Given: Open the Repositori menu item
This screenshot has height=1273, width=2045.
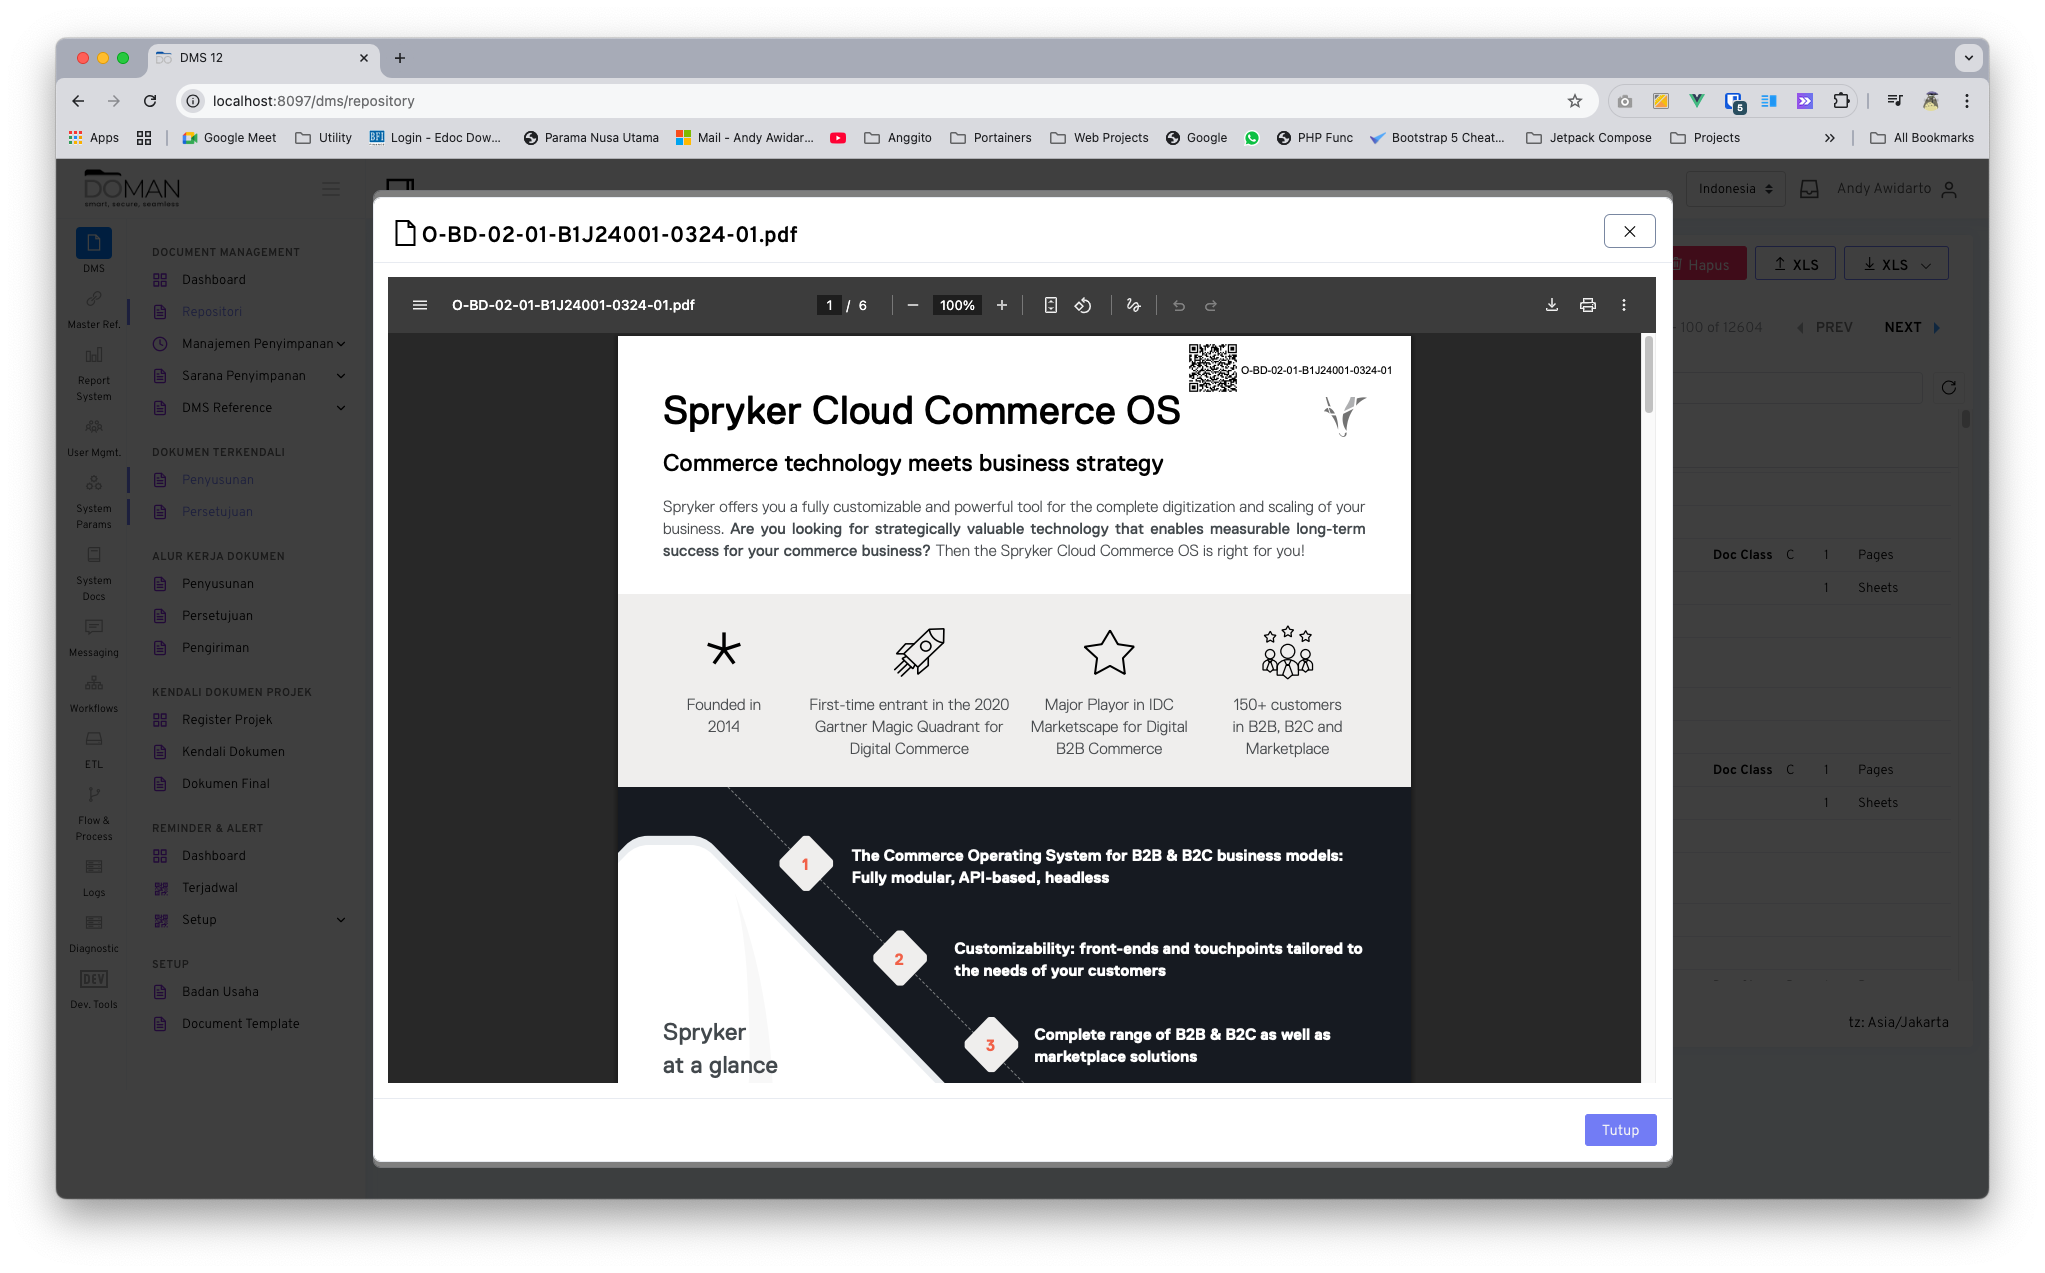Looking at the screenshot, I should (211, 311).
